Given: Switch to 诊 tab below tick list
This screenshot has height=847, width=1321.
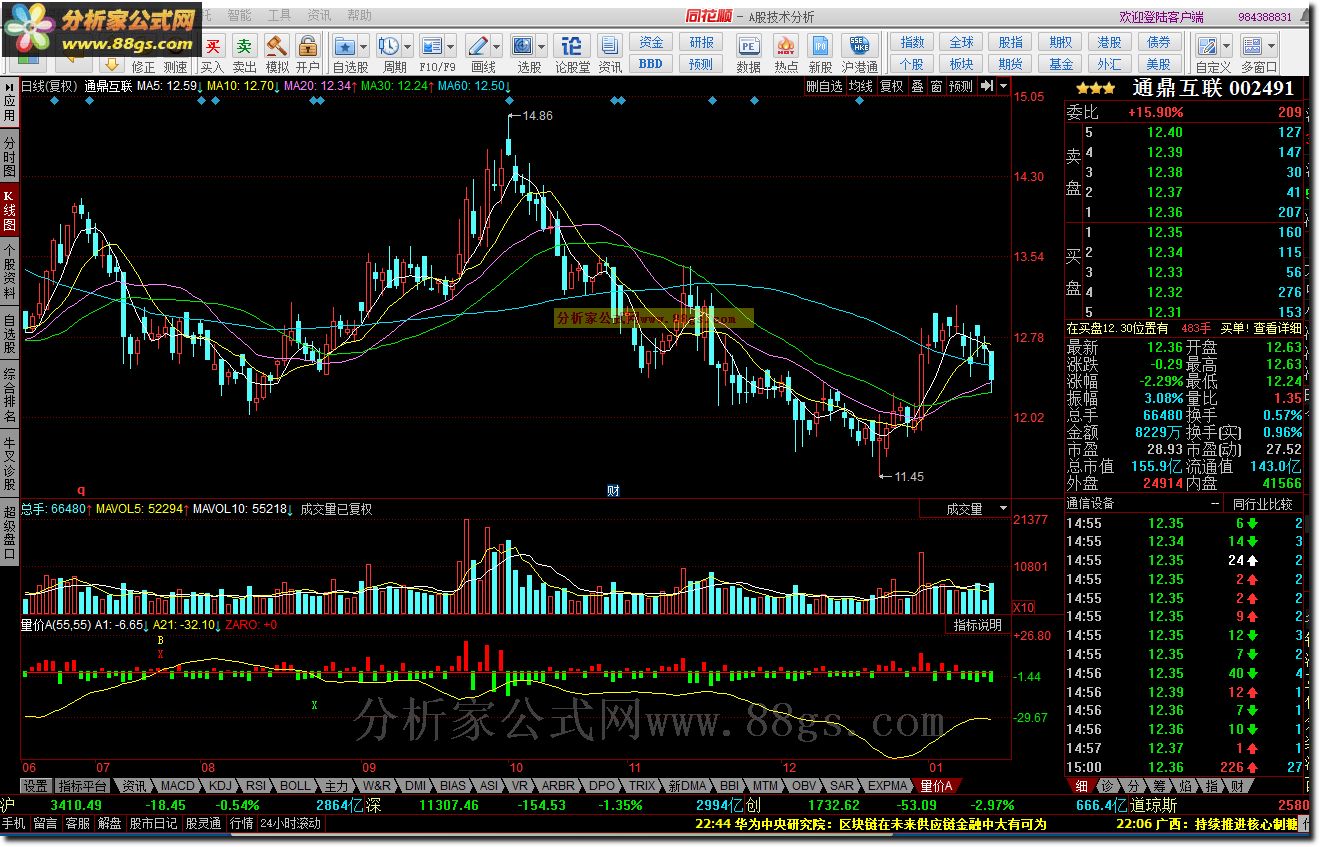Looking at the screenshot, I should 1110,786.
